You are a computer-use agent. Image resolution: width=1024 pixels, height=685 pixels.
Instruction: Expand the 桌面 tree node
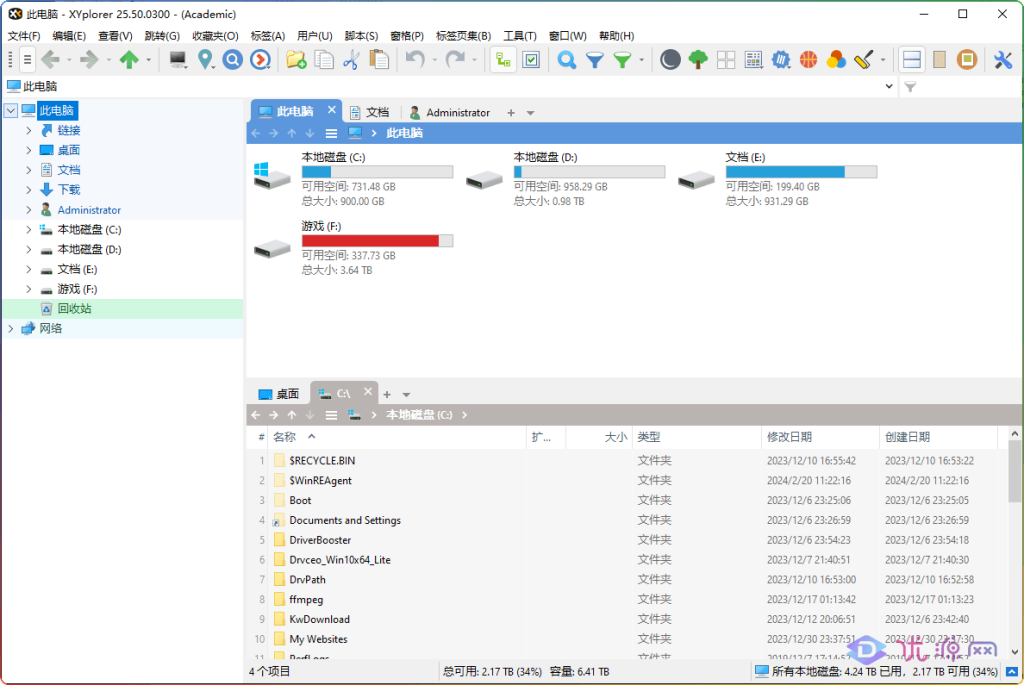(29, 150)
